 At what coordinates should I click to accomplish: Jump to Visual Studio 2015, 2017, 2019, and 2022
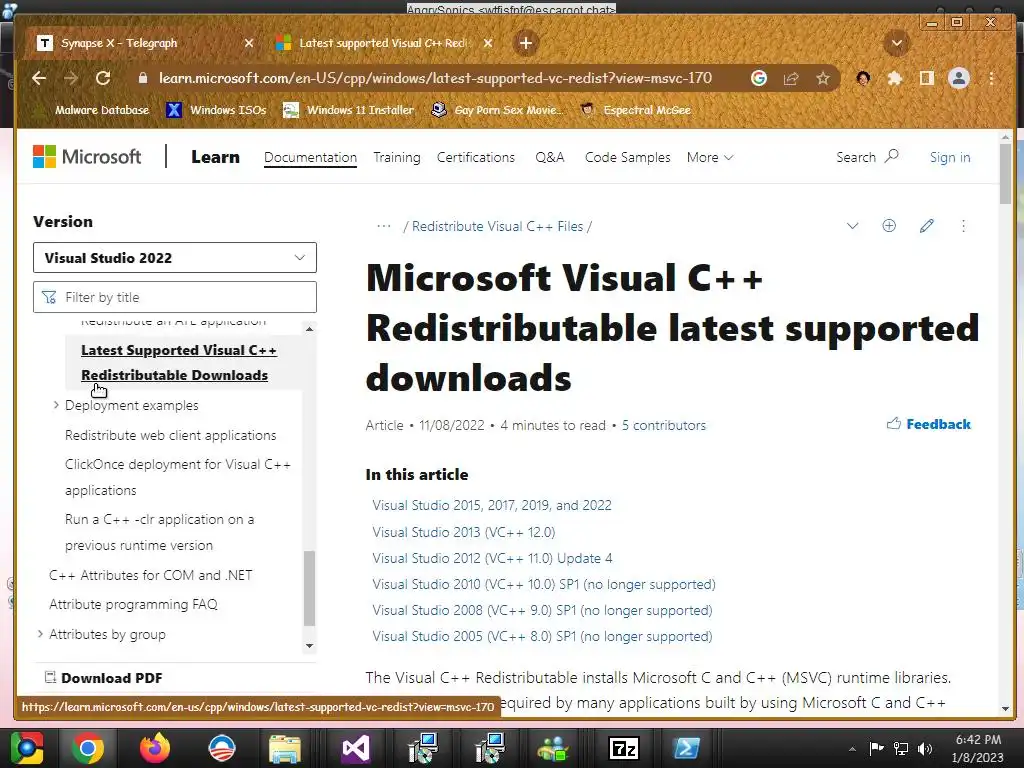[x=492, y=505]
